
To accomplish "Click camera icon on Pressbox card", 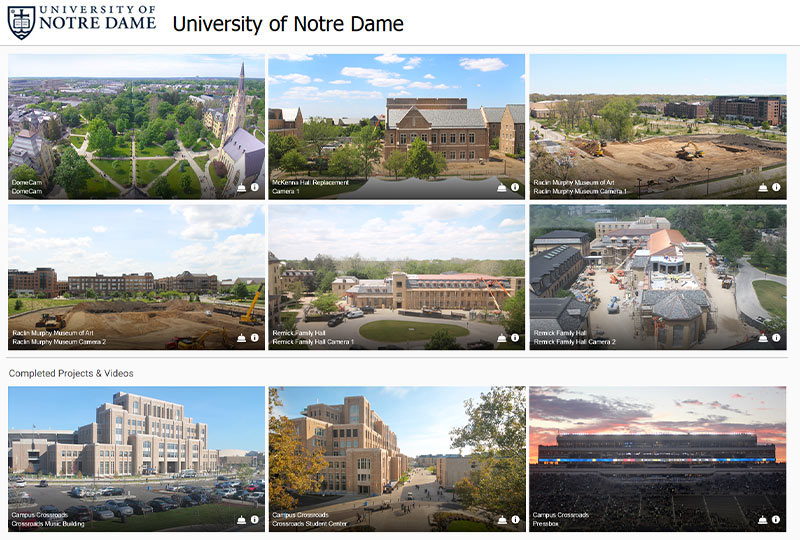I will coord(763,520).
